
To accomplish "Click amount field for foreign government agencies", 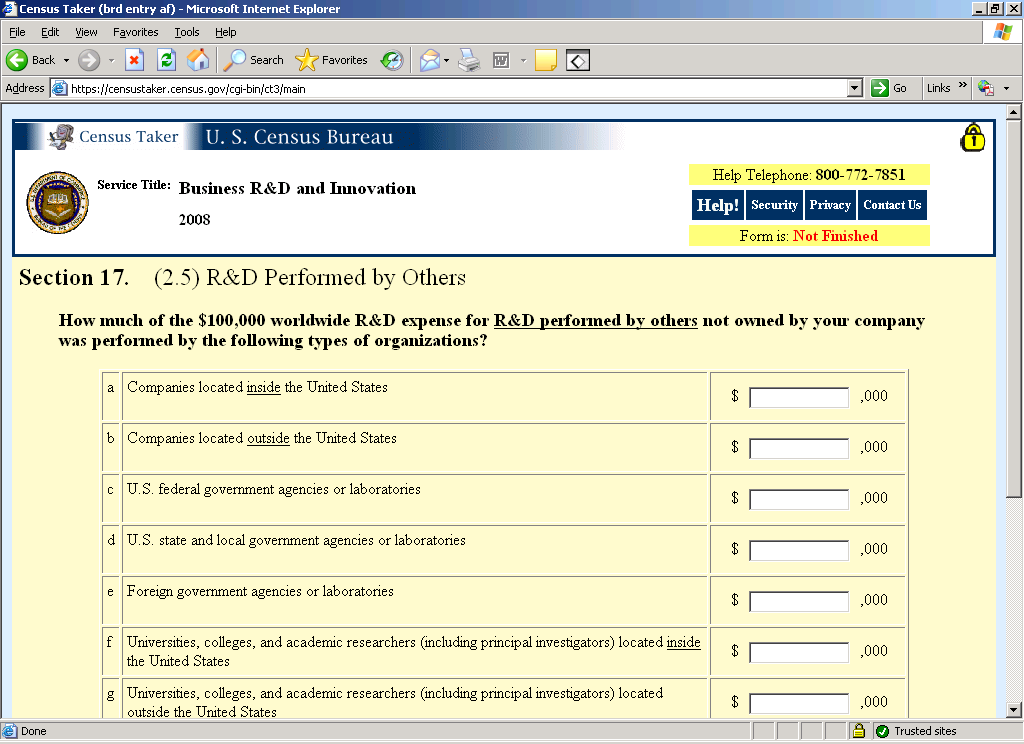I will (x=798, y=601).
